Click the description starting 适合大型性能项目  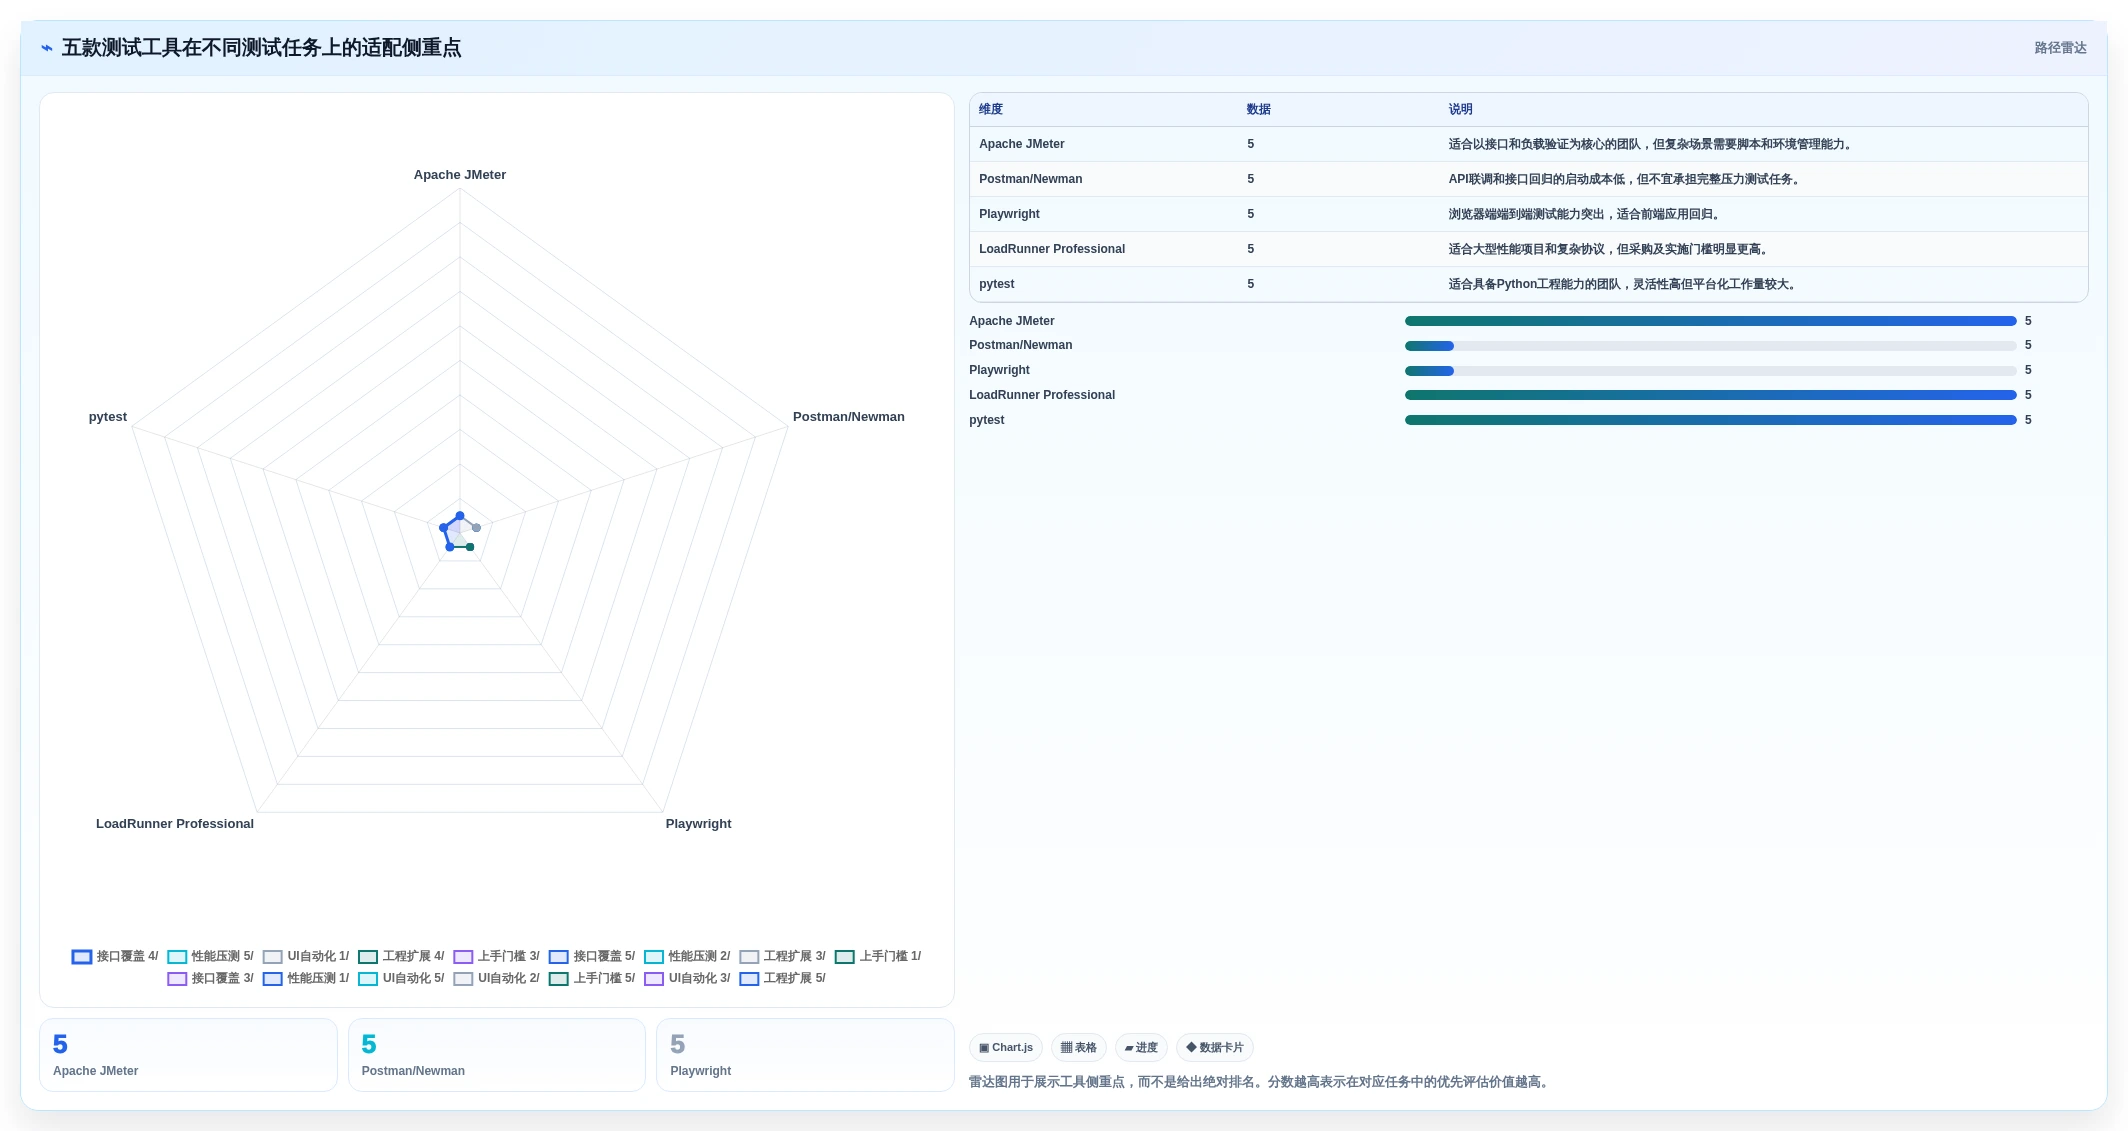click(1610, 249)
